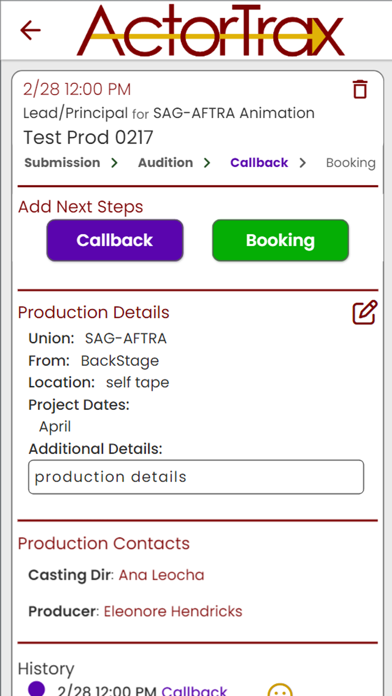Click chevron after Submission
Image resolution: width=392 pixels, height=696 pixels.
tap(115, 163)
